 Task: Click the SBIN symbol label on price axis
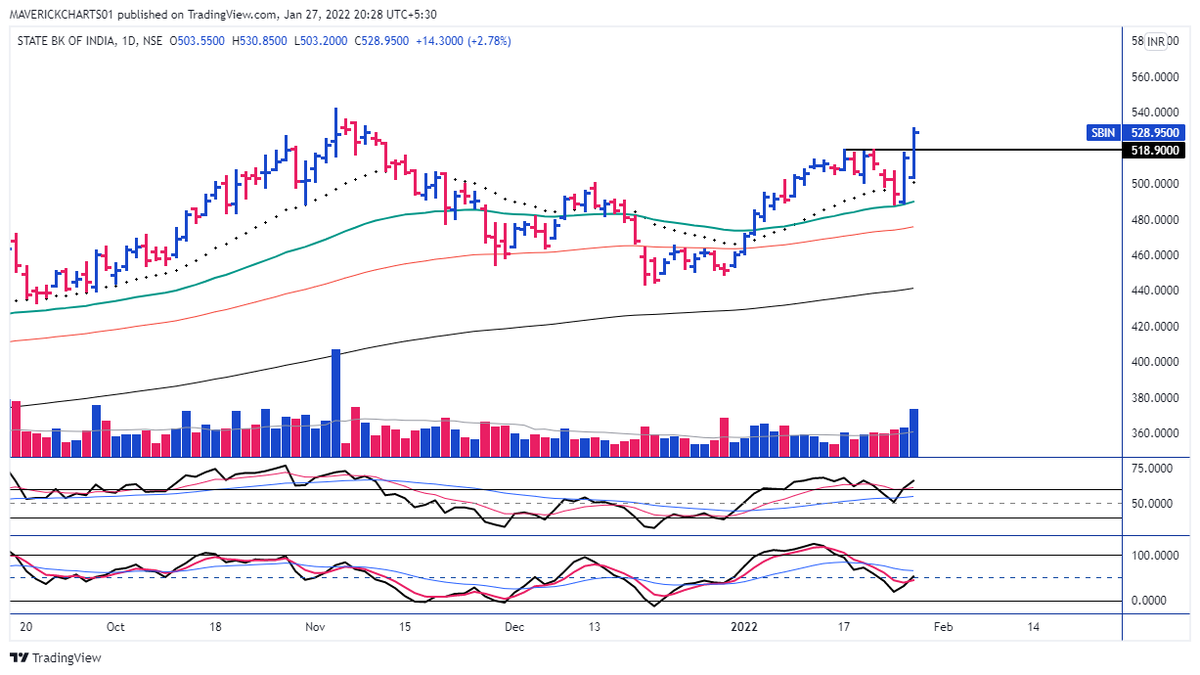[x=1104, y=132]
